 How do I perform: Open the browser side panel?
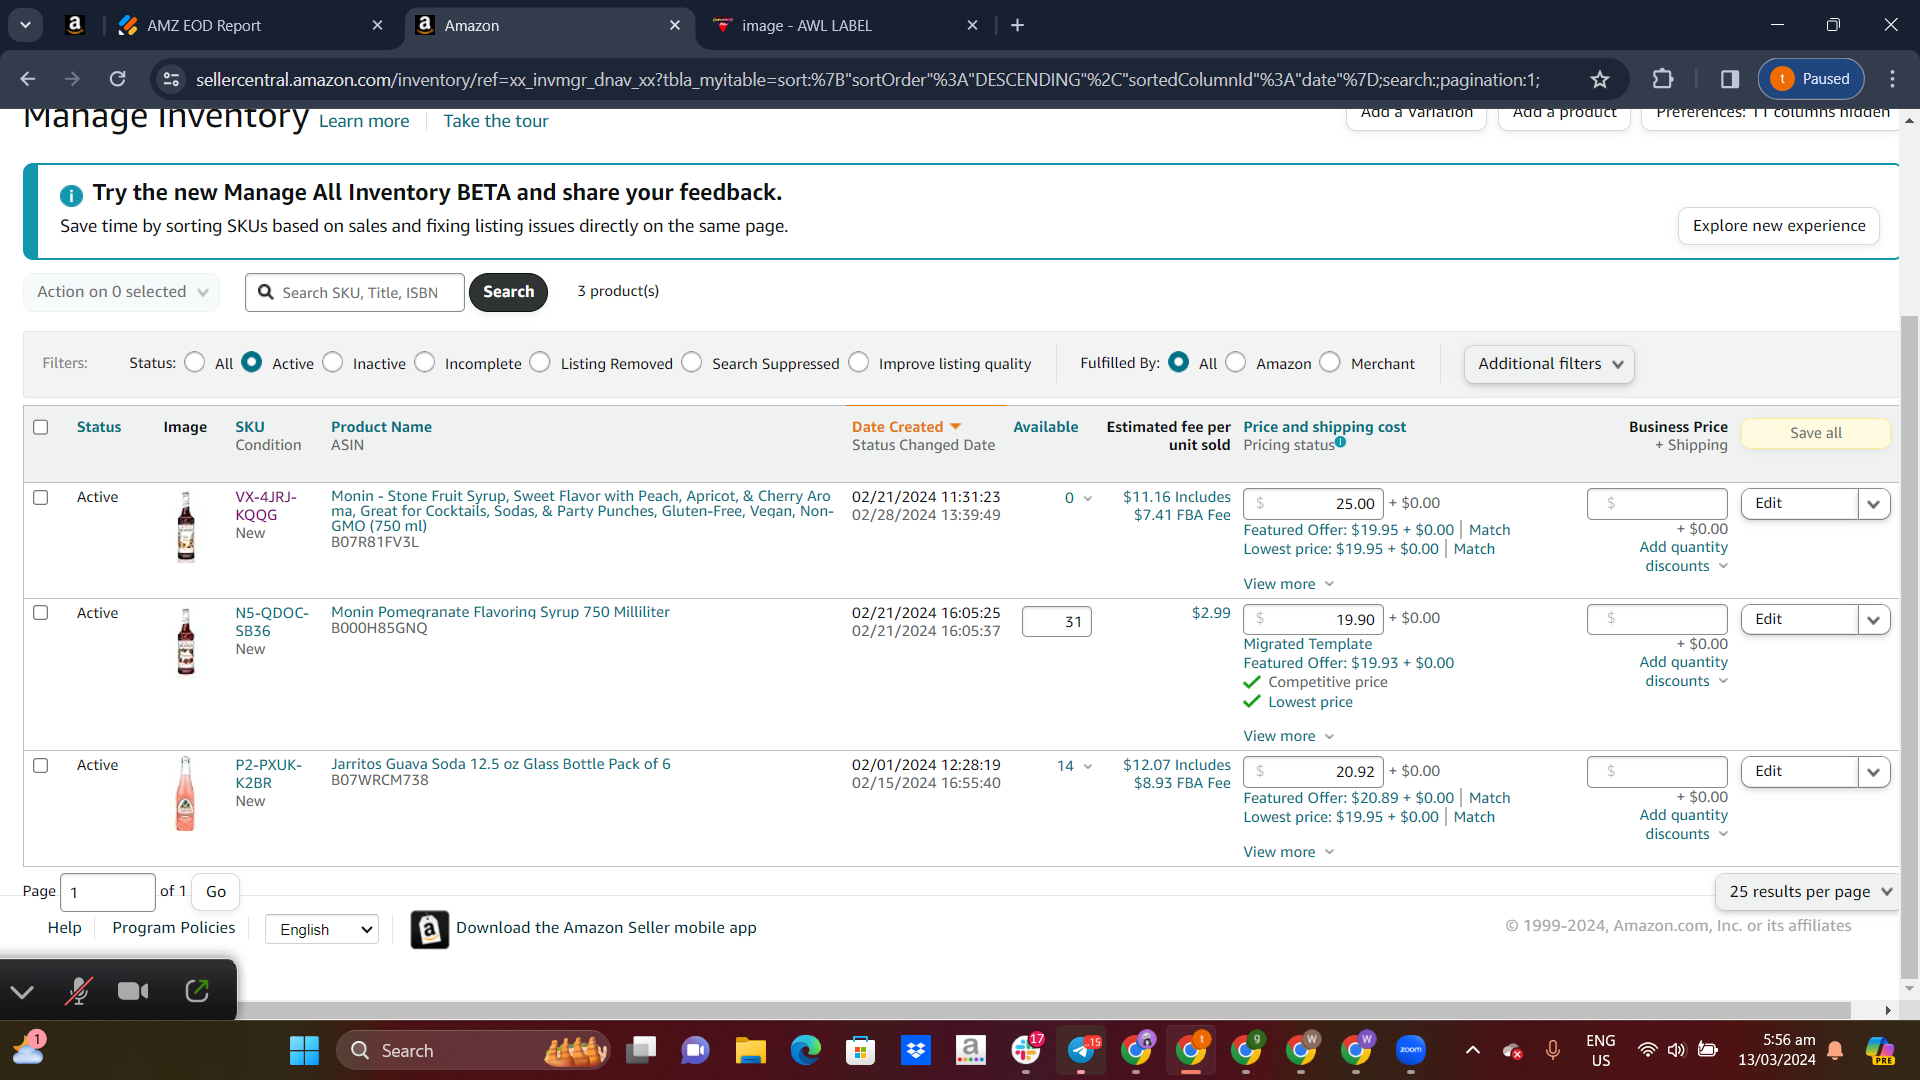[x=1730, y=79]
